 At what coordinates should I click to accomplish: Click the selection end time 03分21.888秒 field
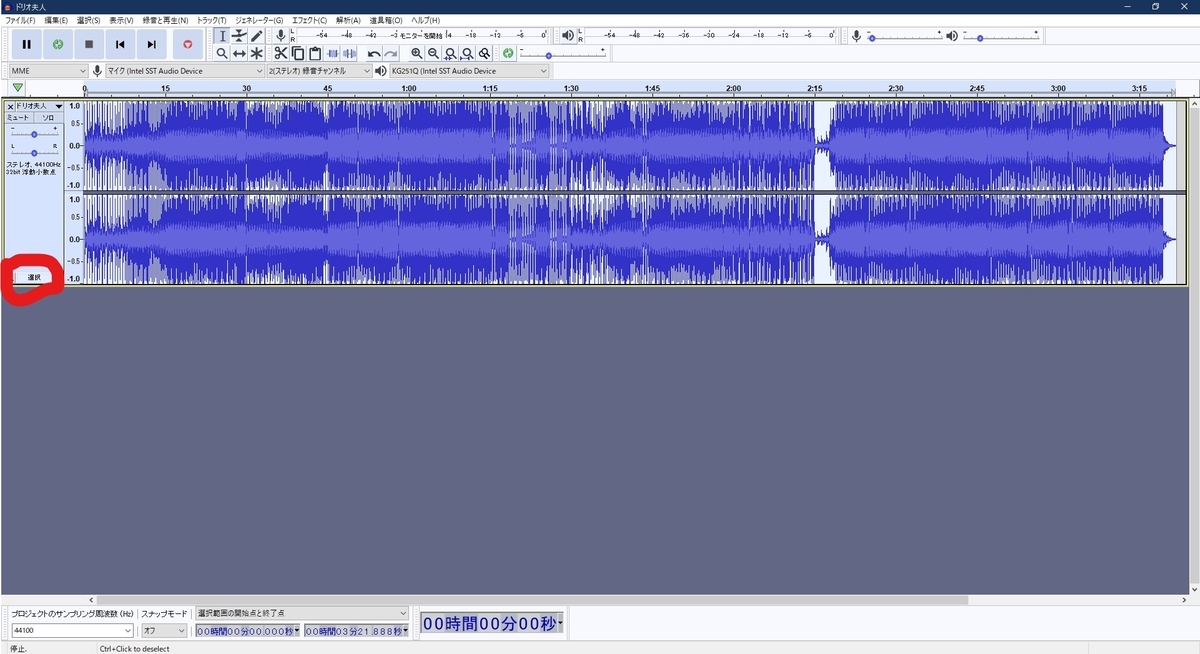click(x=357, y=631)
